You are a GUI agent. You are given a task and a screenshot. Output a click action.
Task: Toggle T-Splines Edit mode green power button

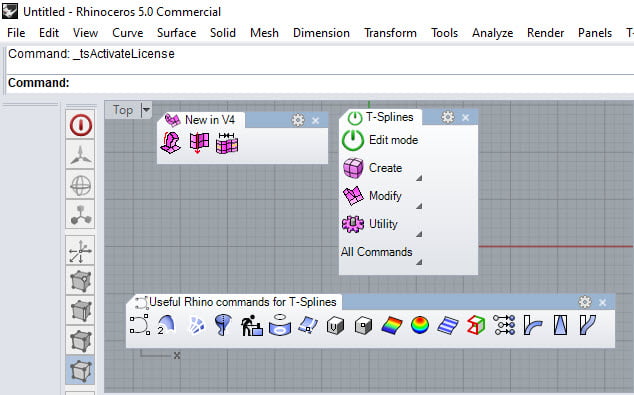pyautogui.click(x=353, y=140)
